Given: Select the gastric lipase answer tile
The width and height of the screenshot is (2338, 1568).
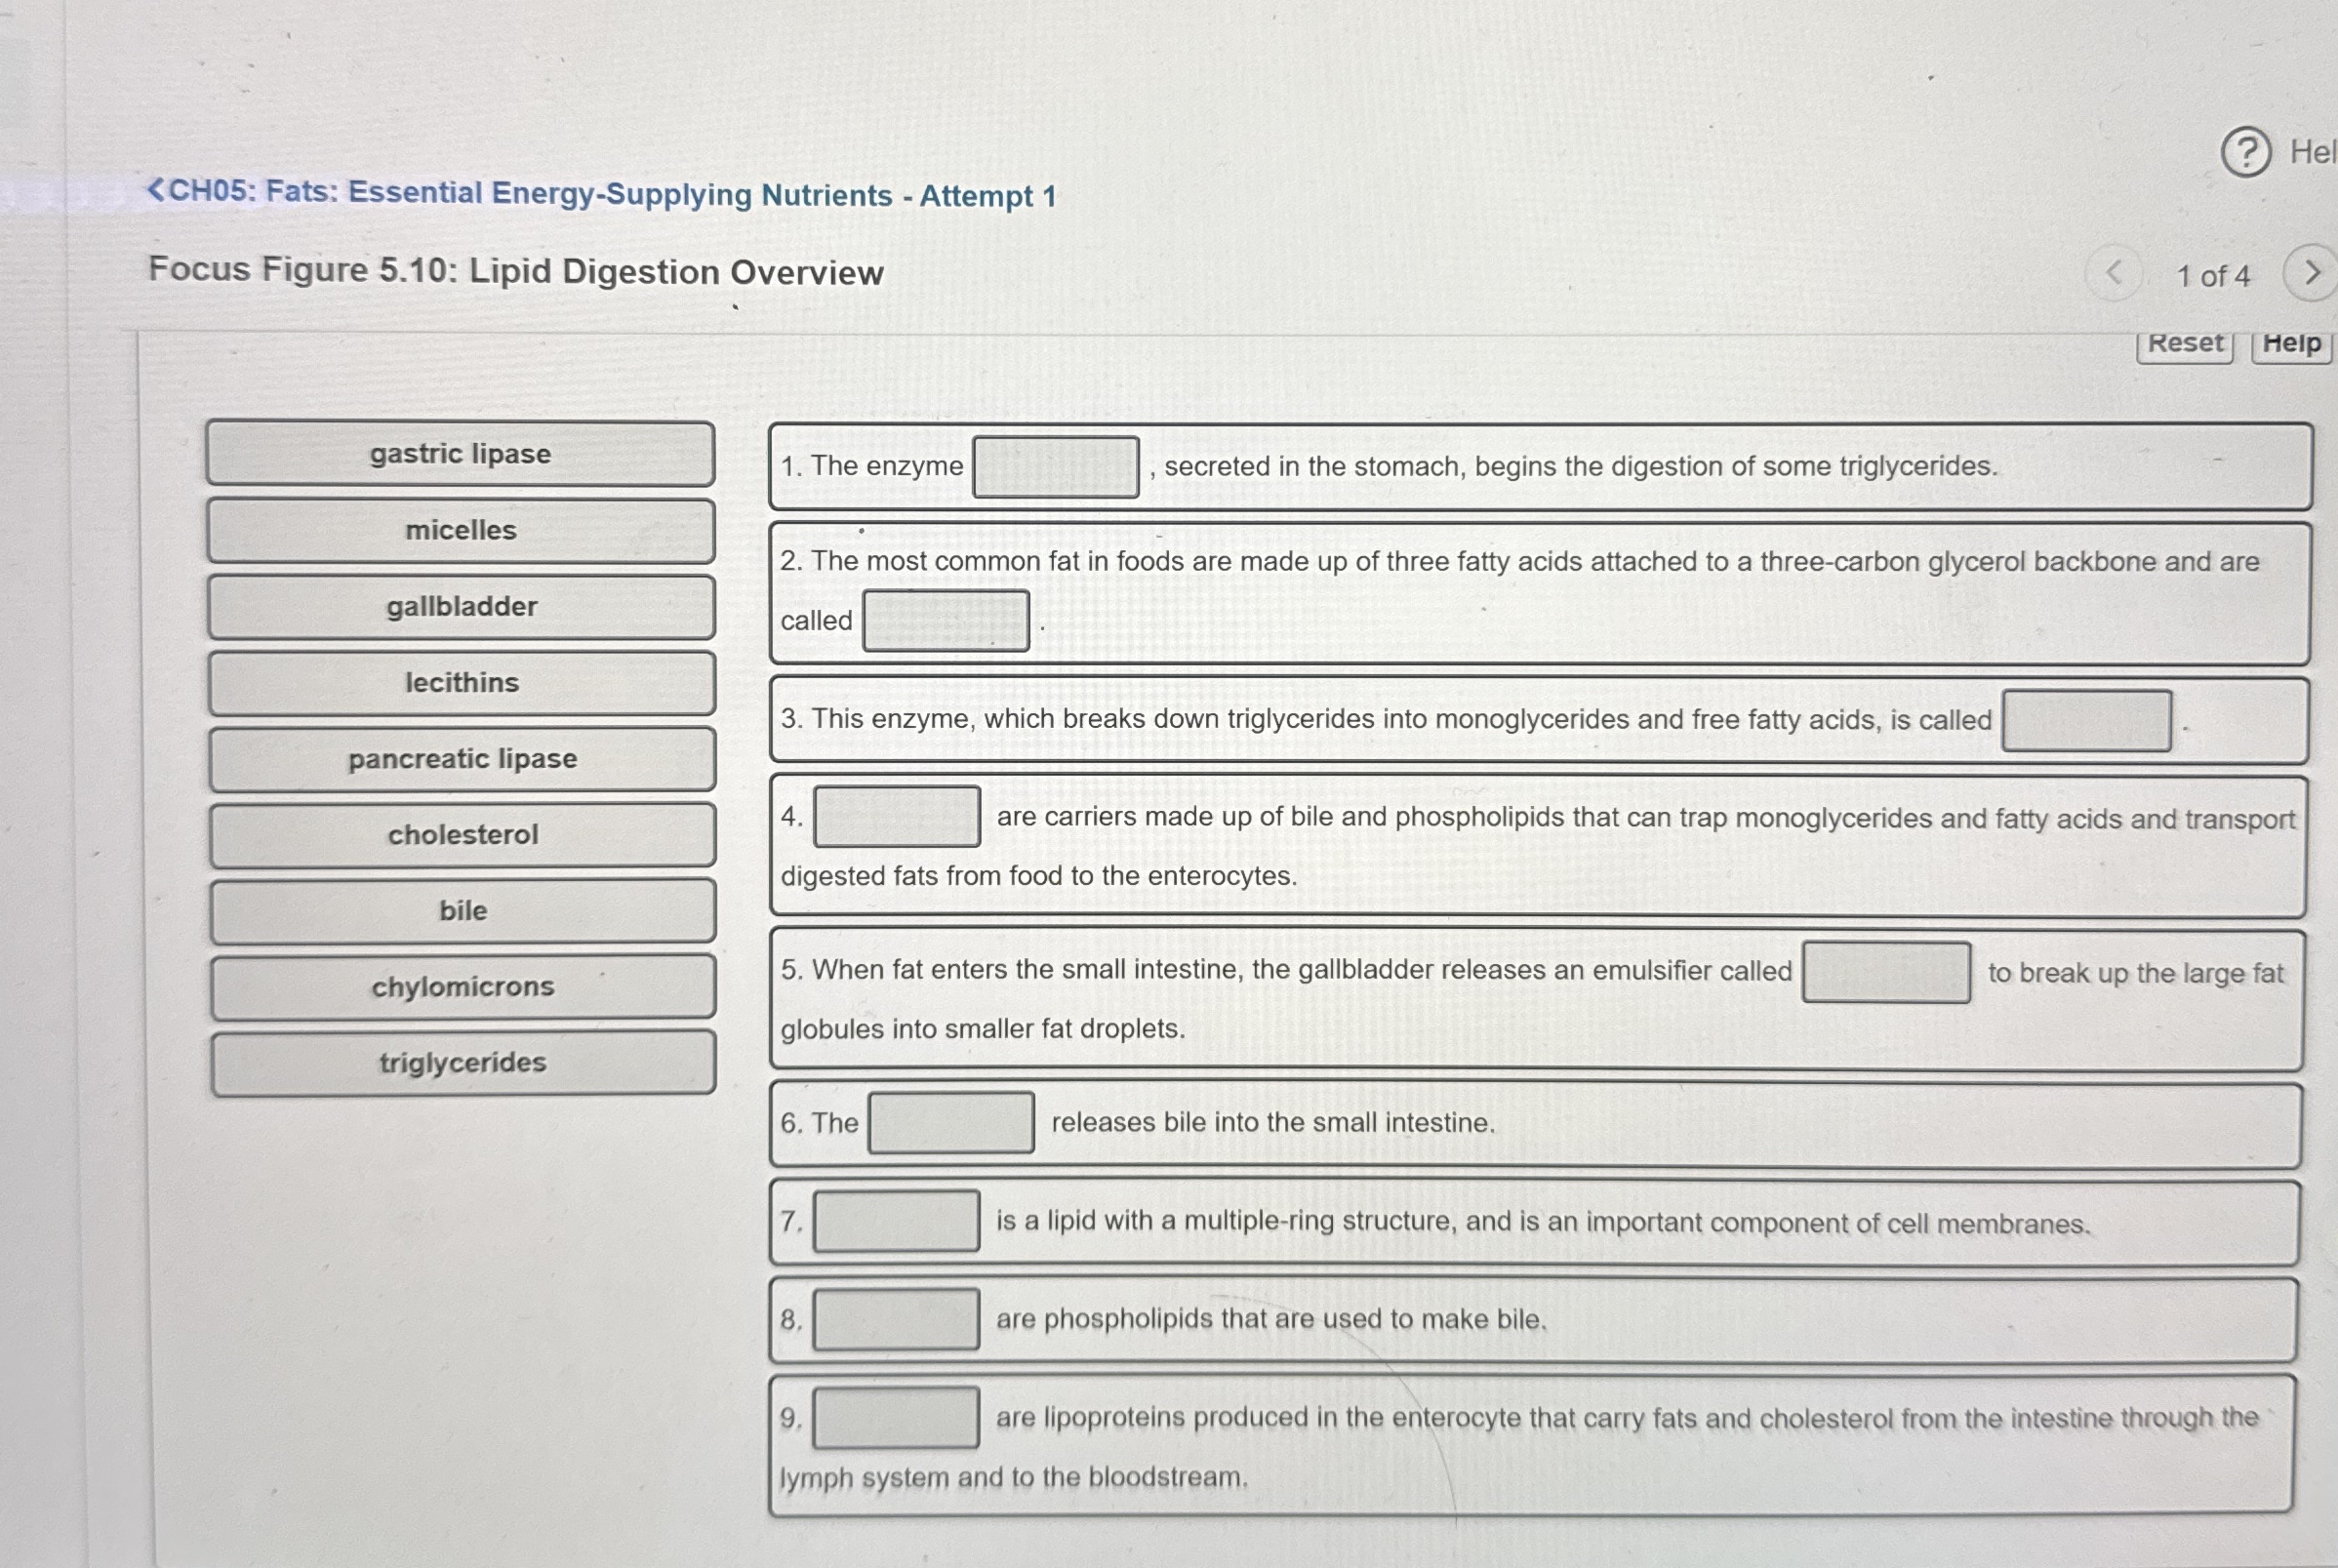Looking at the screenshot, I should (x=460, y=454).
